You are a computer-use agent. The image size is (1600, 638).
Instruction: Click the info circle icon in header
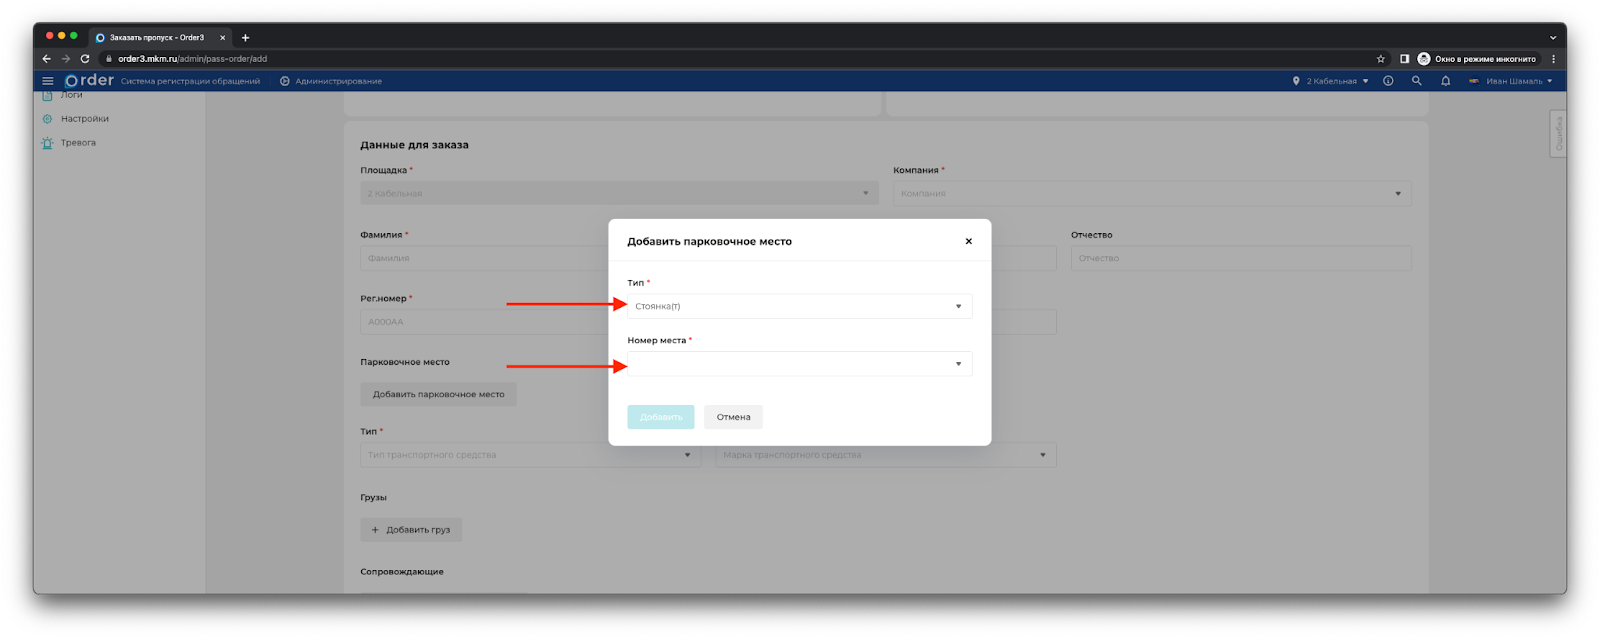point(1388,81)
